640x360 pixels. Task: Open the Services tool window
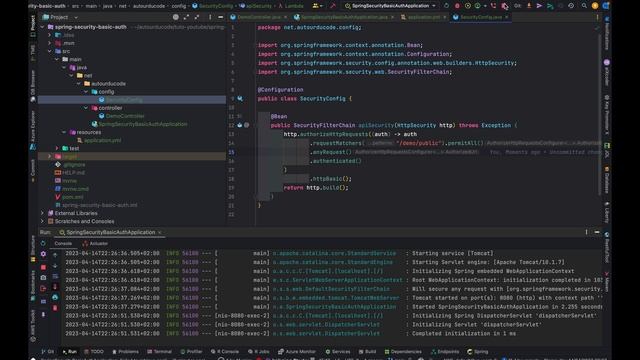pos(338,351)
